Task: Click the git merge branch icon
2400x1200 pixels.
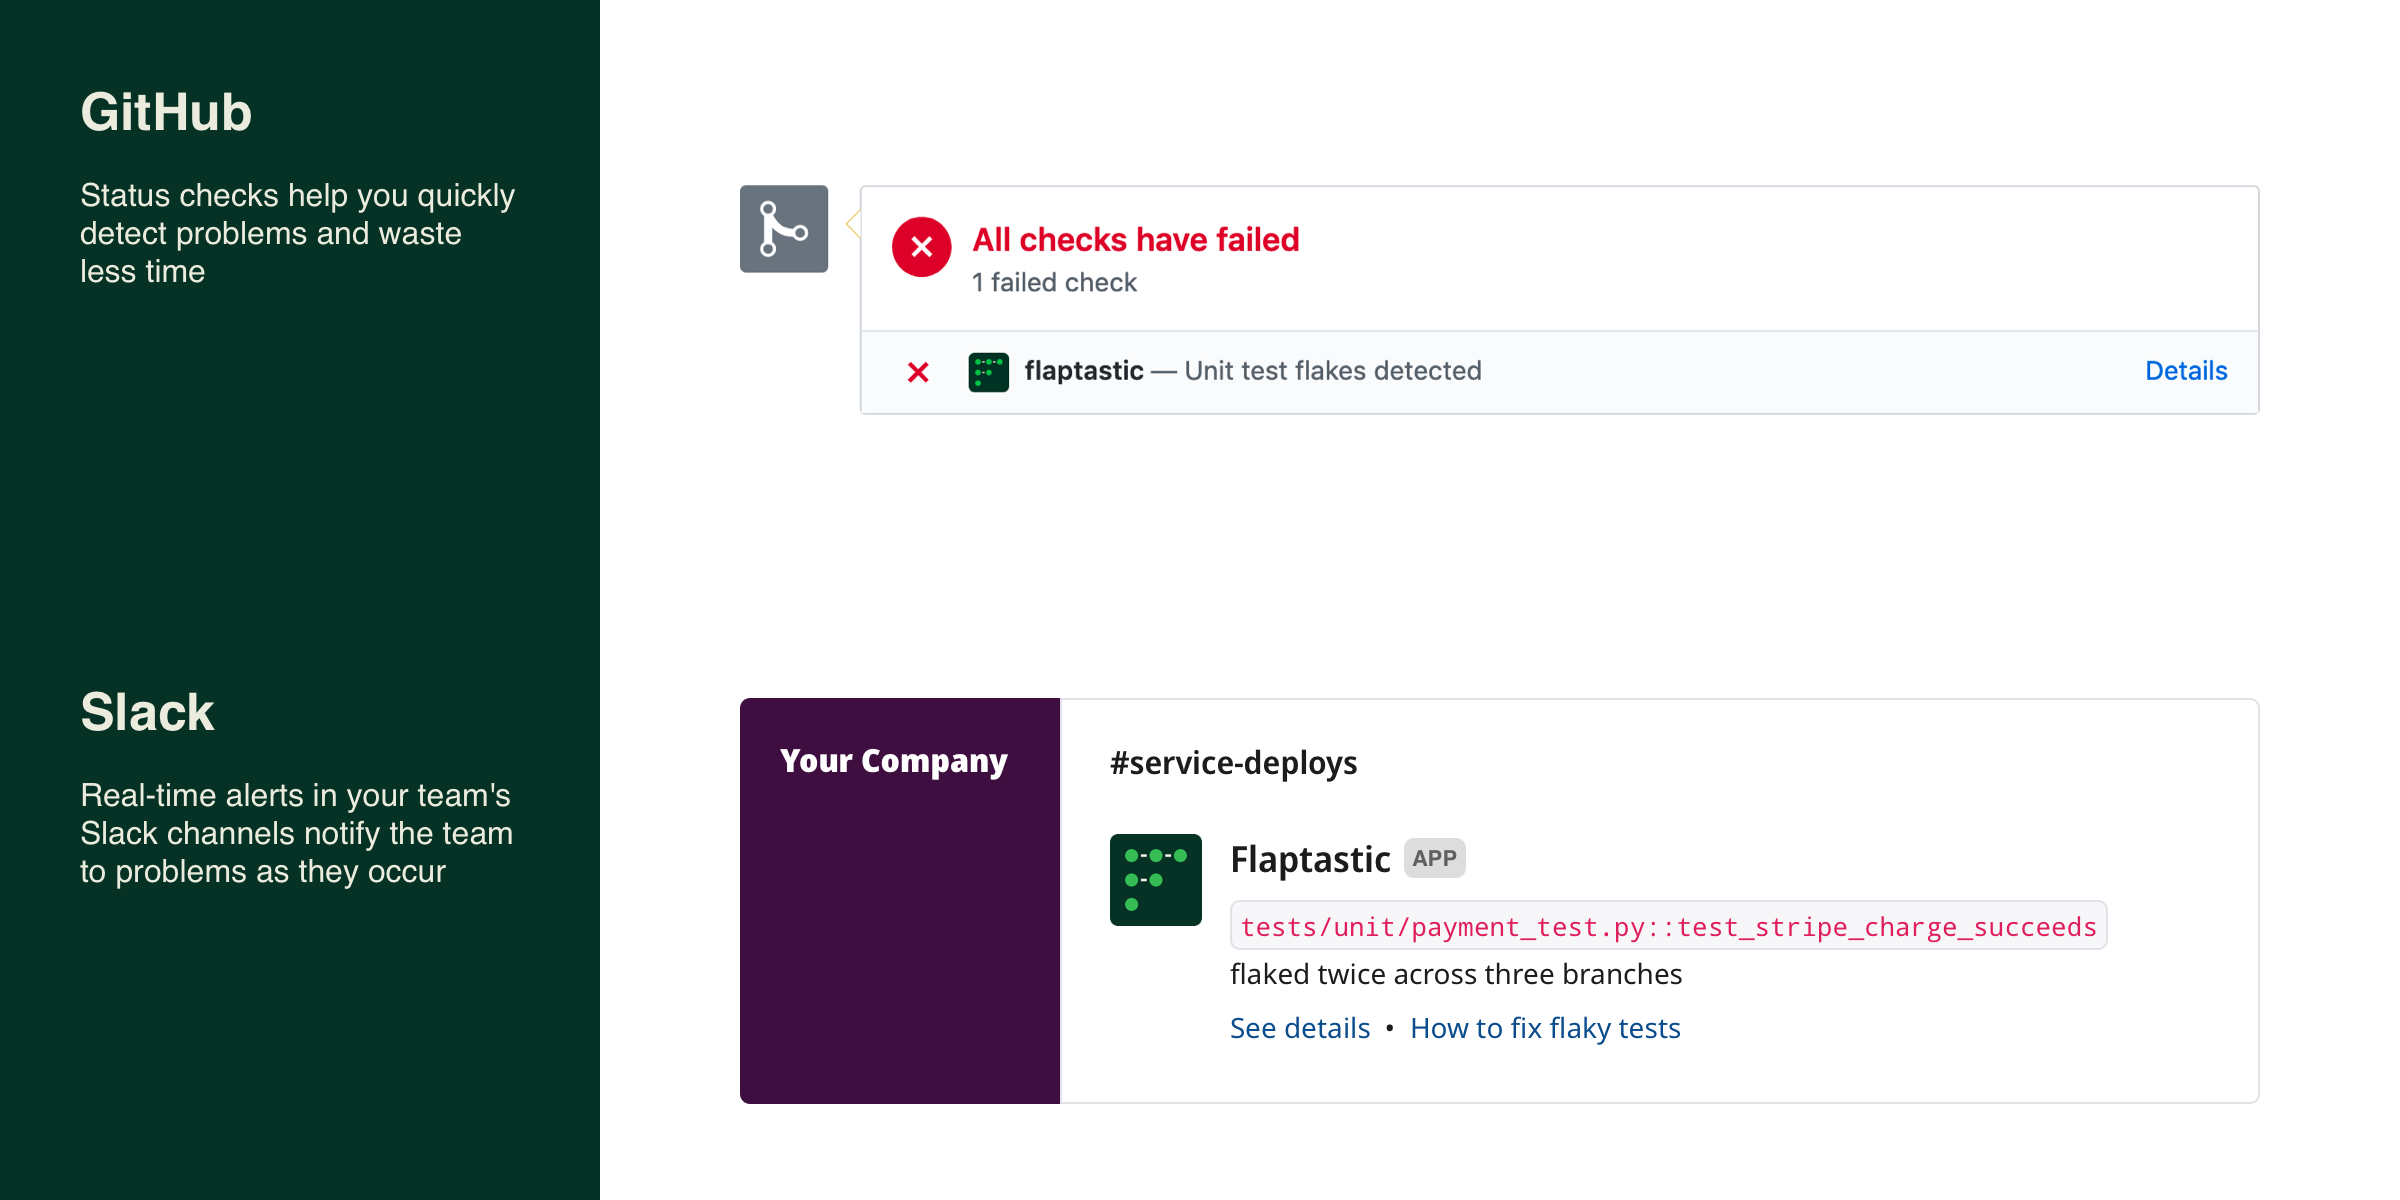Action: pos(784,229)
